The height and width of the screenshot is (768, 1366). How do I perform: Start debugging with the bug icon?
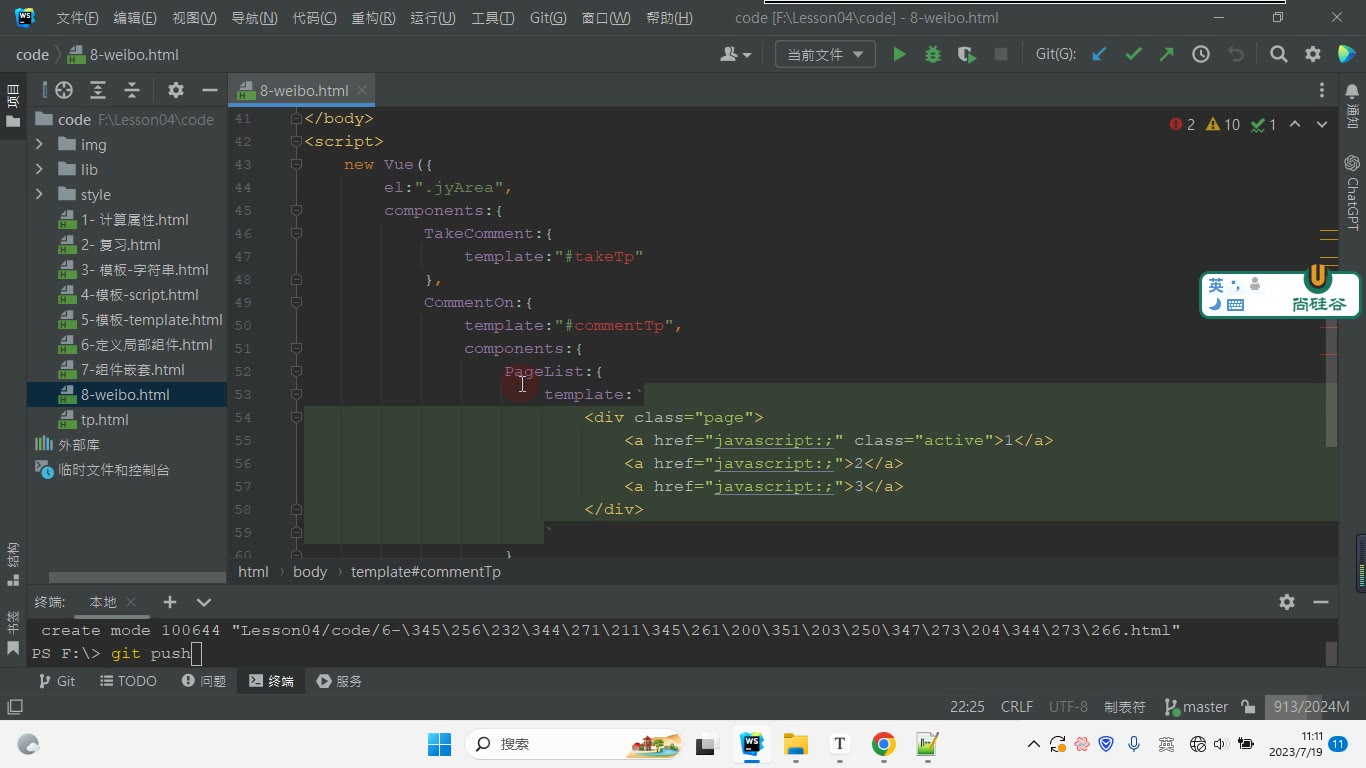pyautogui.click(x=933, y=55)
